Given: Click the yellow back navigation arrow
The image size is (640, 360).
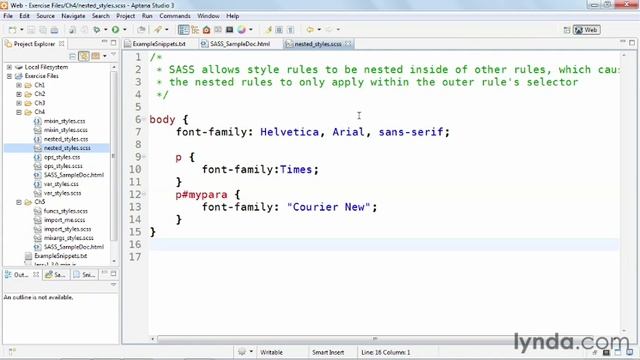Looking at the screenshot, I should coord(310,30).
